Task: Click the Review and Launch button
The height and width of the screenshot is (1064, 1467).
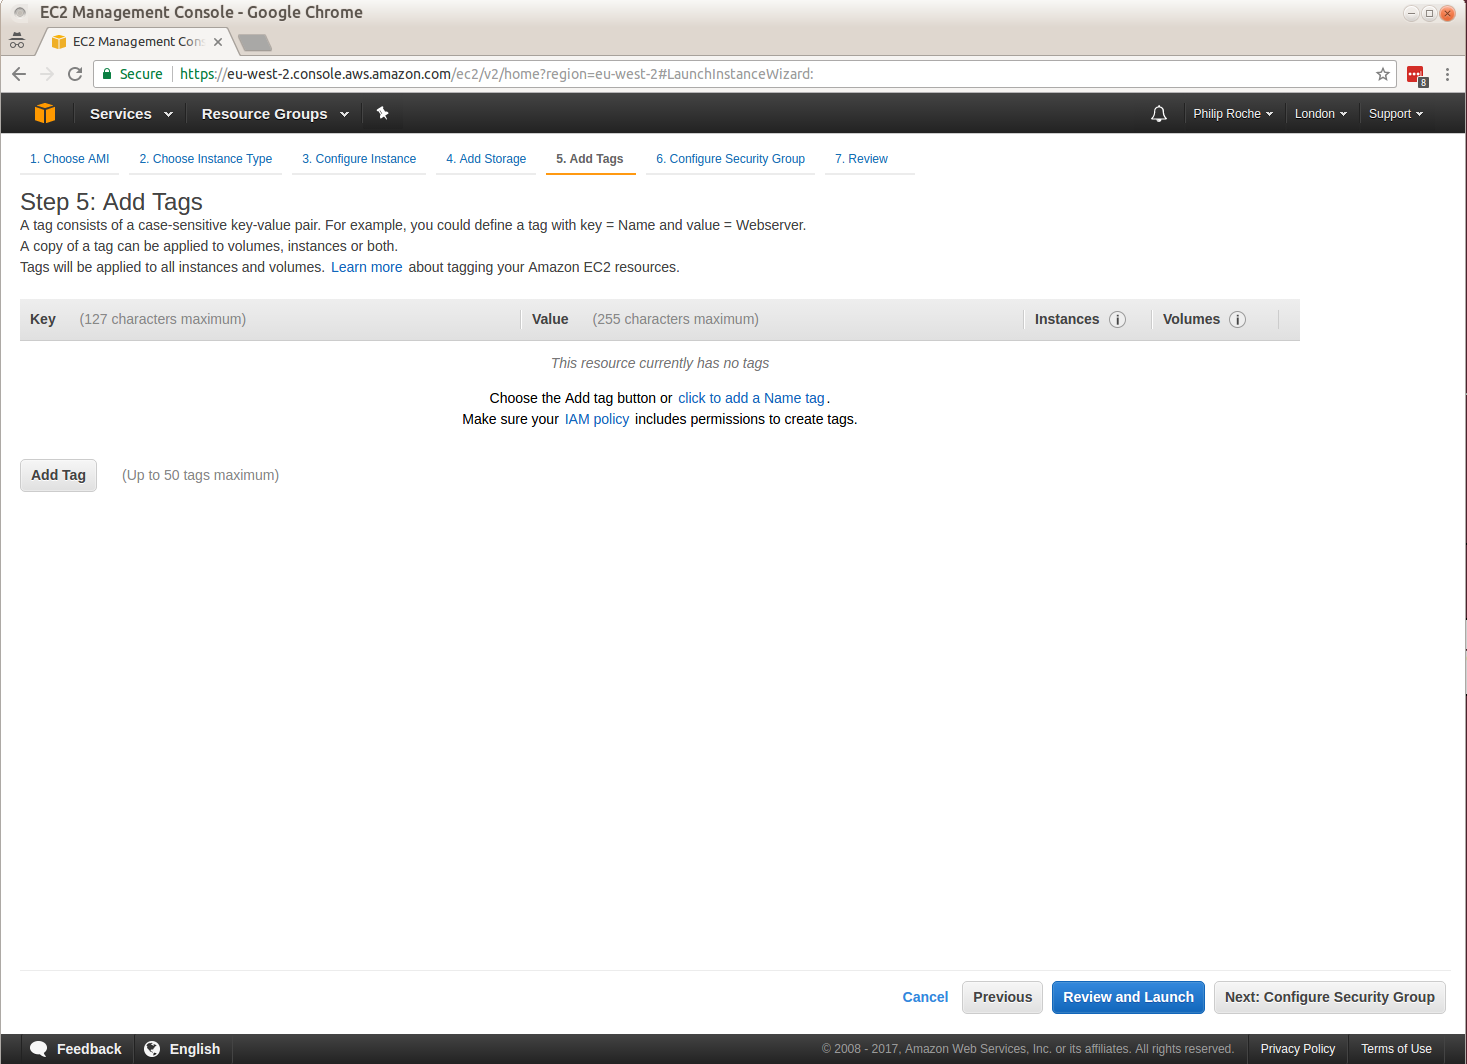Action: [x=1128, y=997]
